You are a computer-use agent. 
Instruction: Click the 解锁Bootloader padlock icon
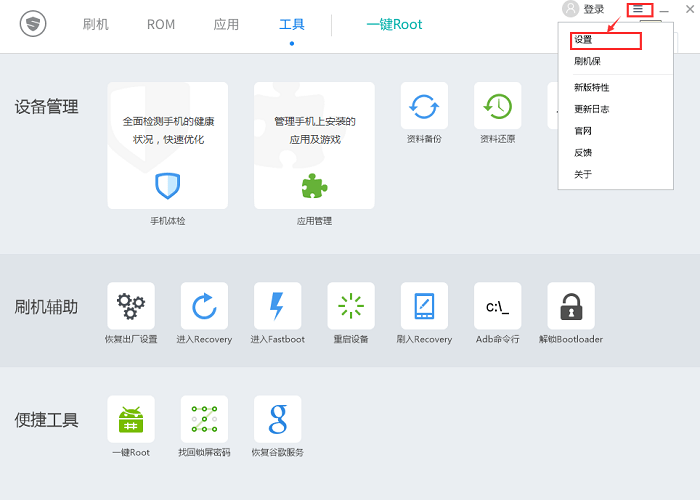click(x=571, y=306)
